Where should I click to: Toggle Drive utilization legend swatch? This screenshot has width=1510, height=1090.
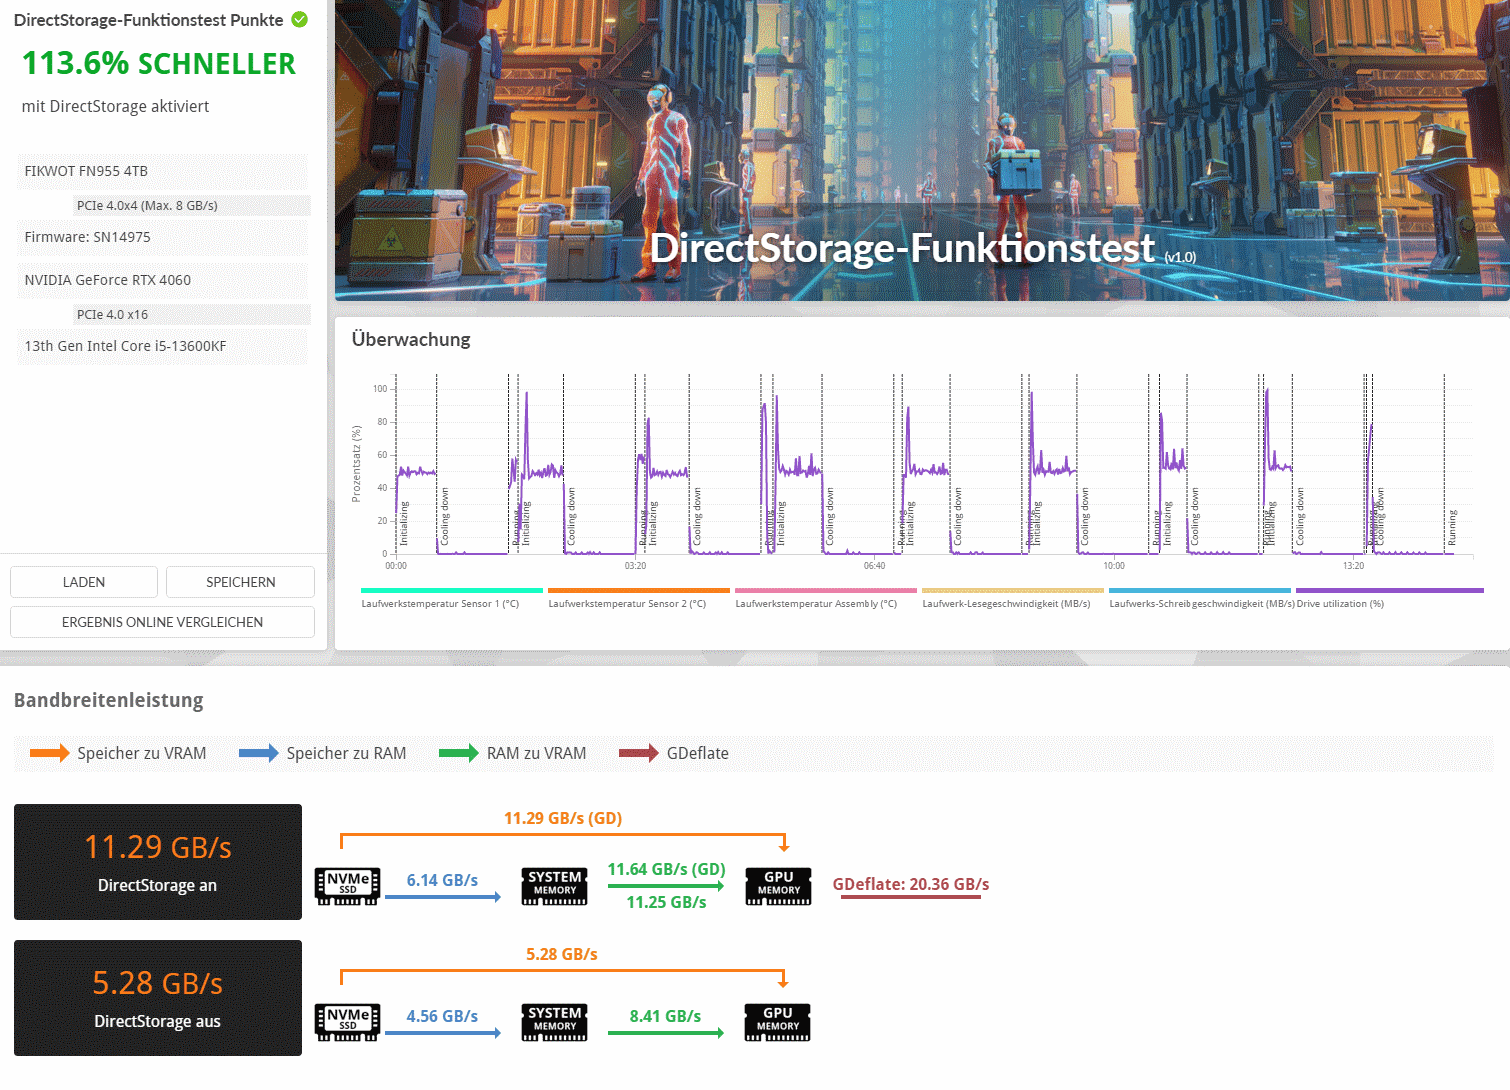pyautogui.click(x=1390, y=591)
